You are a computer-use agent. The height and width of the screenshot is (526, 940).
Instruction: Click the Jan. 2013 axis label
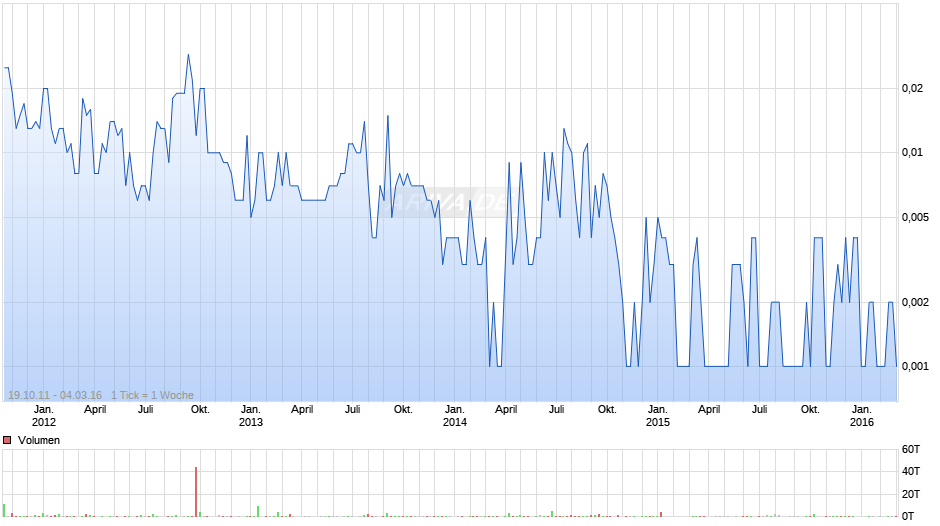click(x=251, y=416)
